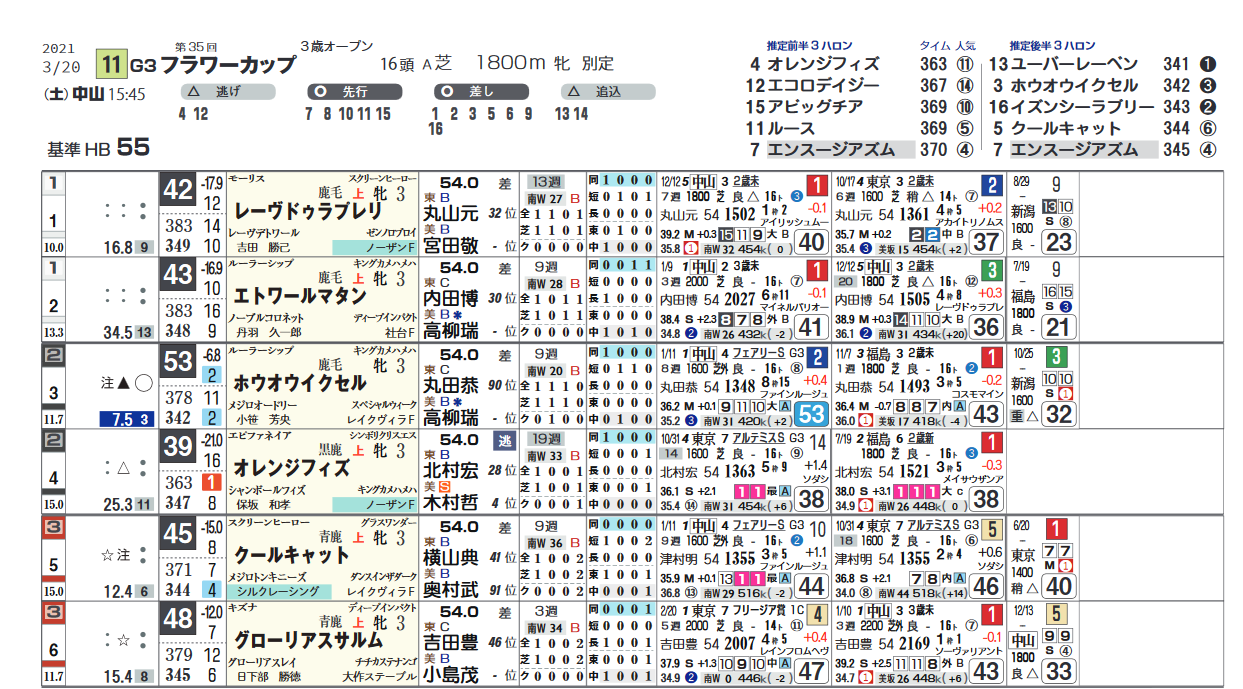Click horse name エトワールマタン in entry 2
Viewport: 1243px width, 689px height.
pos(300,297)
